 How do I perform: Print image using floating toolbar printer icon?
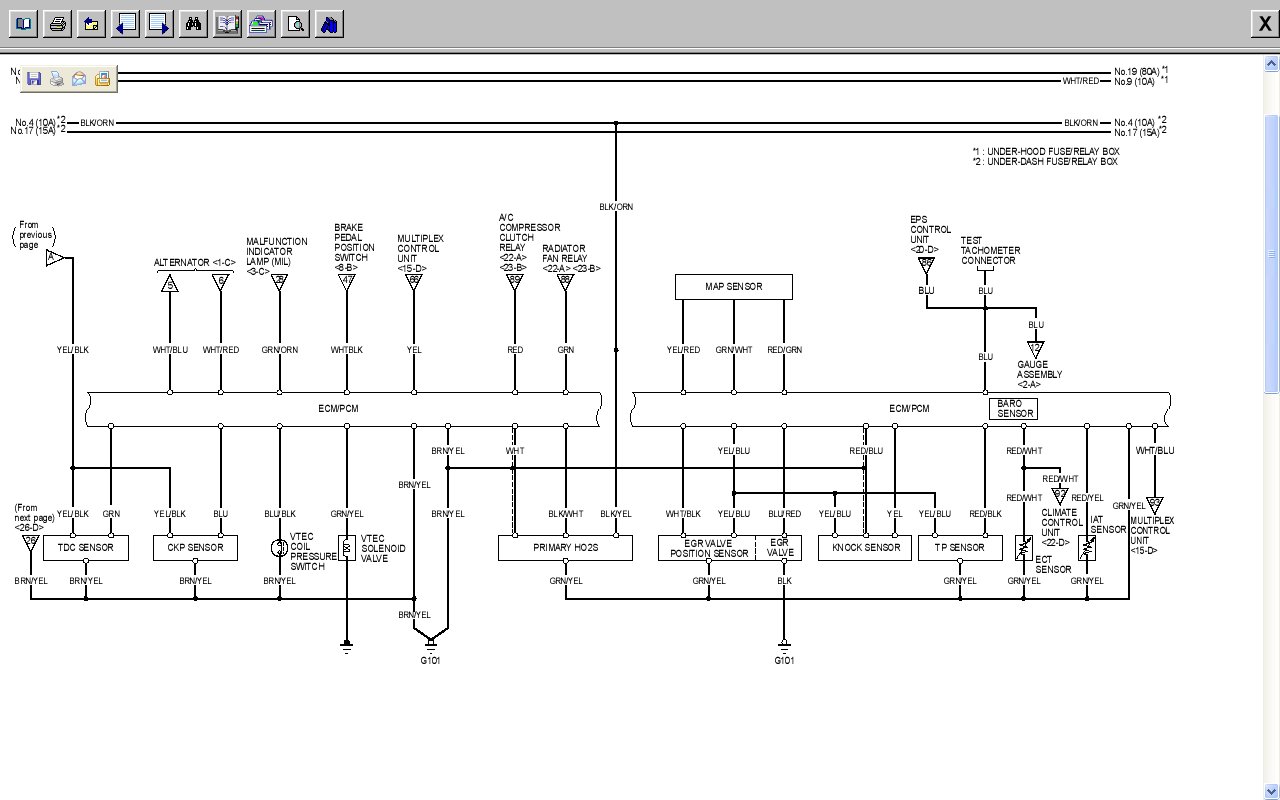56,79
